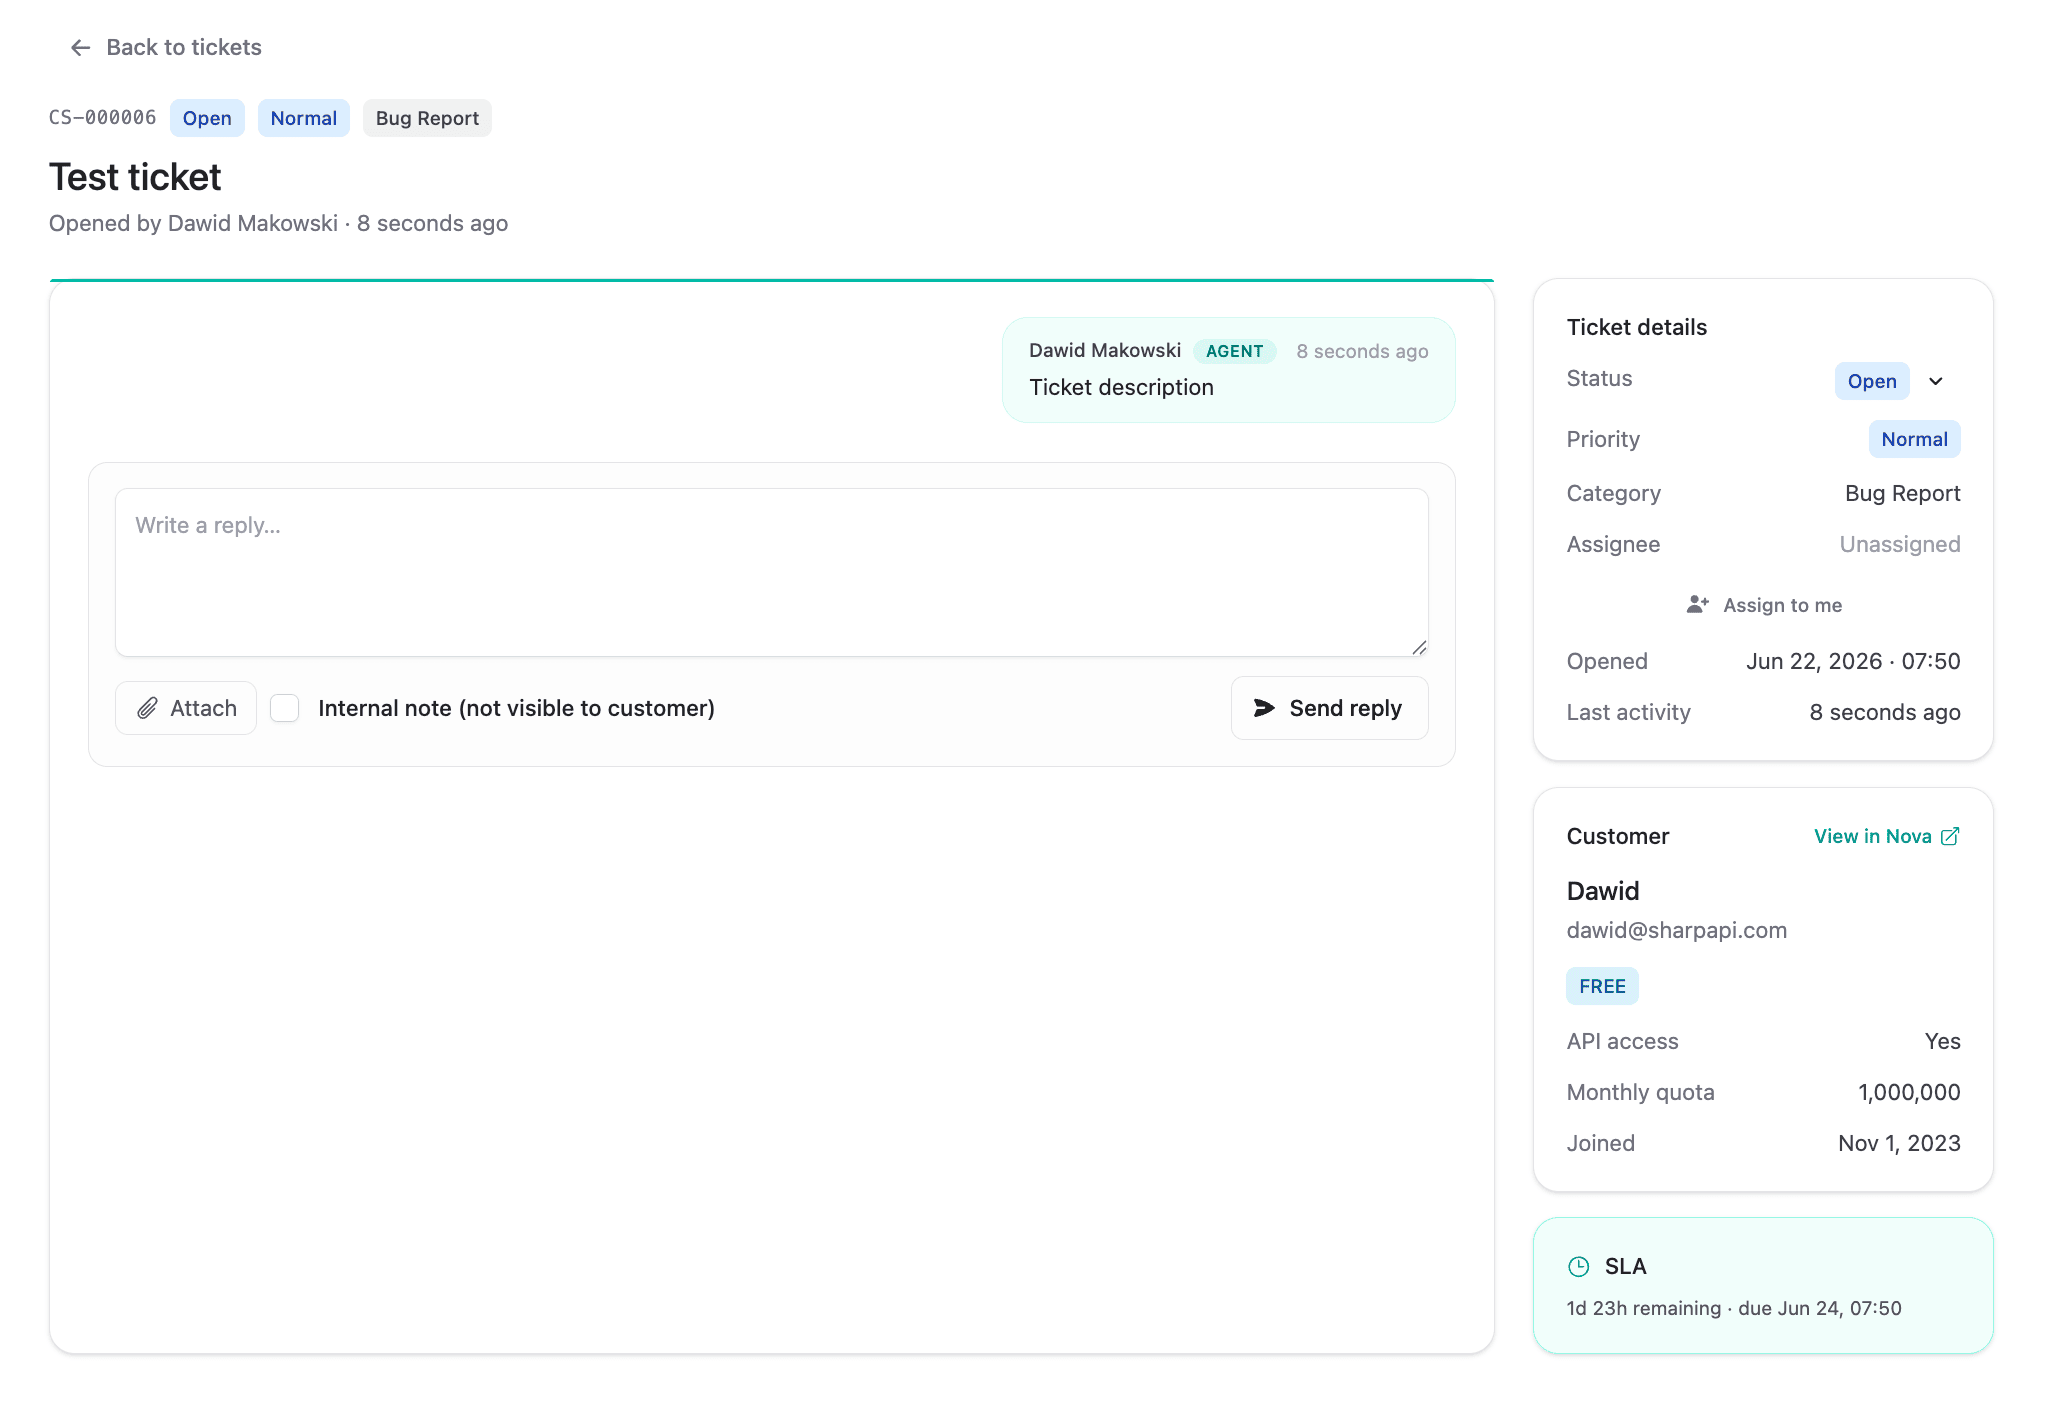
Task: Click the Normal badge in ticket header
Action: coord(304,118)
